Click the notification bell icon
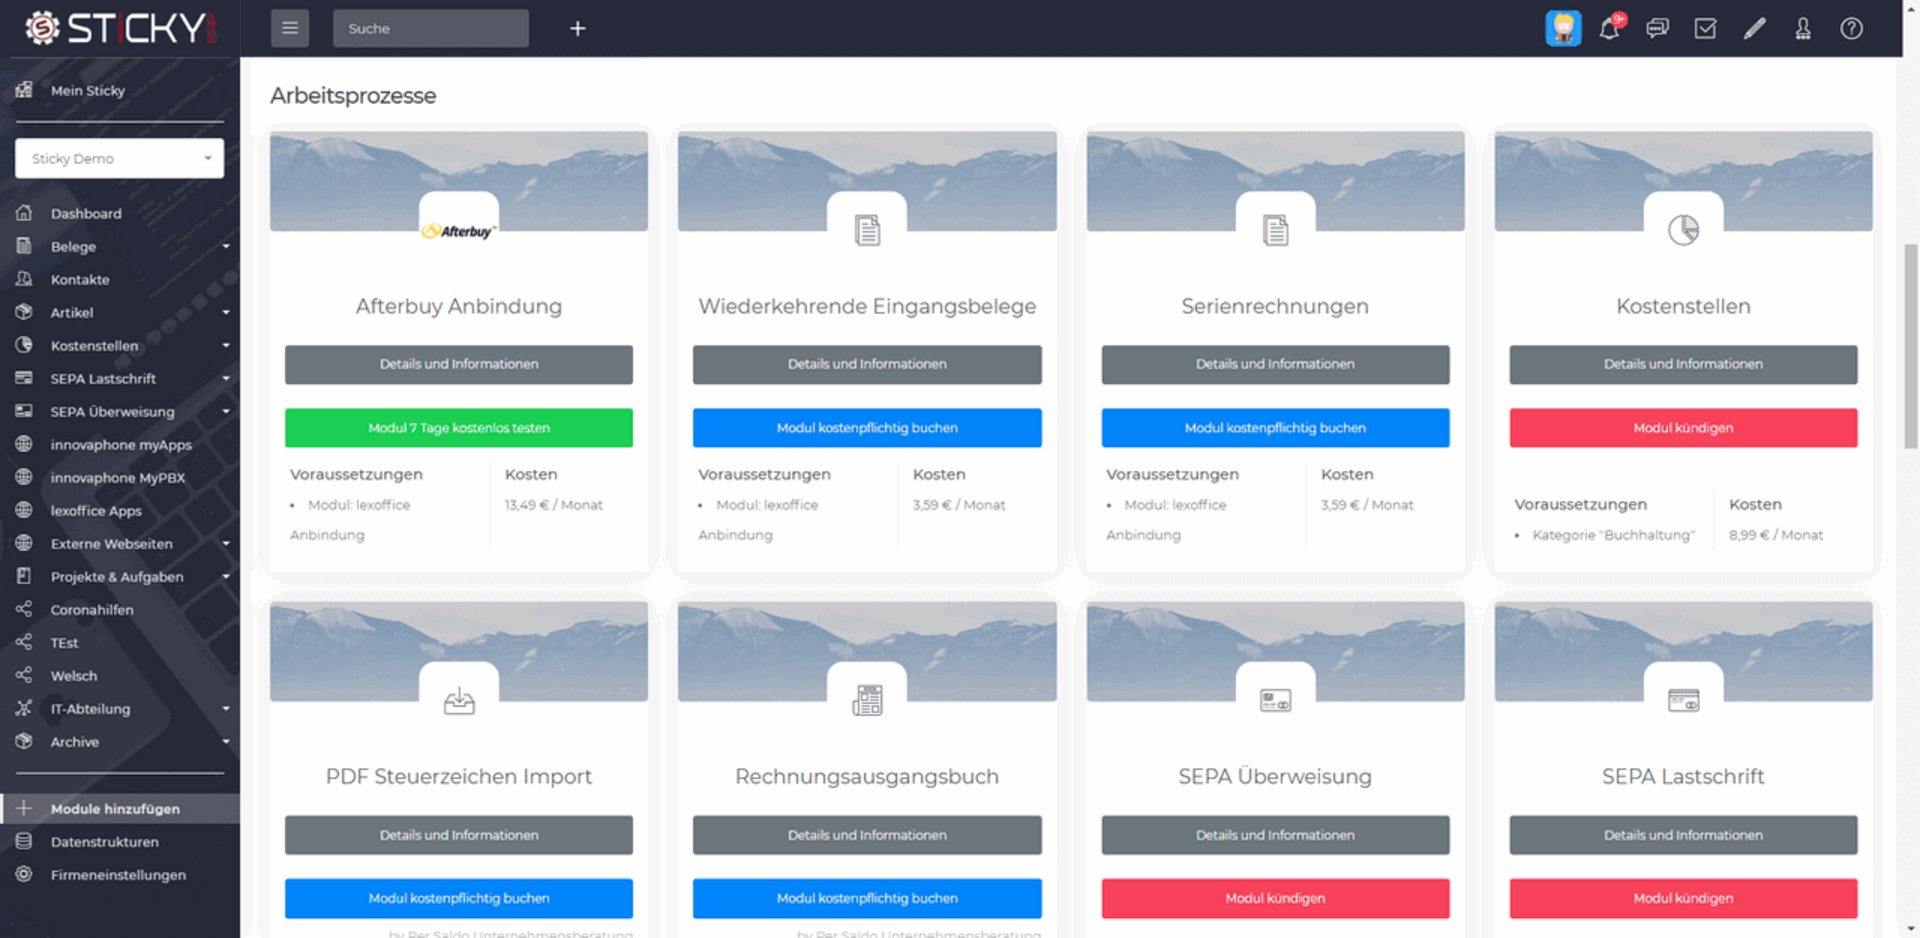Viewport: 1920px width, 938px height. [x=1609, y=29]
